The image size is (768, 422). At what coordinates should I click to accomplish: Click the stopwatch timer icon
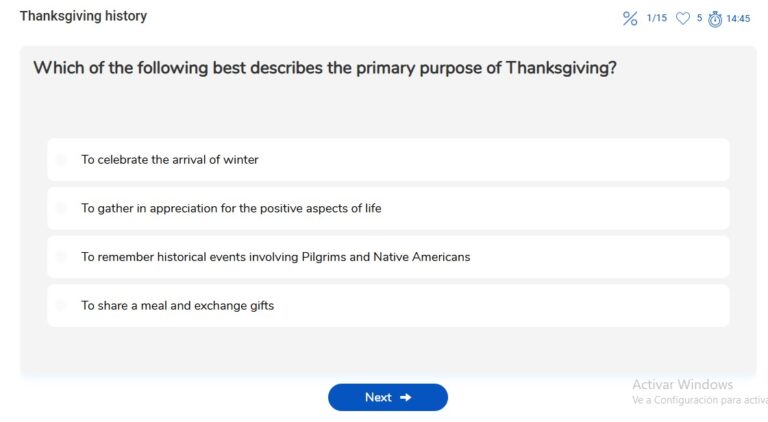tap(715, 19)
